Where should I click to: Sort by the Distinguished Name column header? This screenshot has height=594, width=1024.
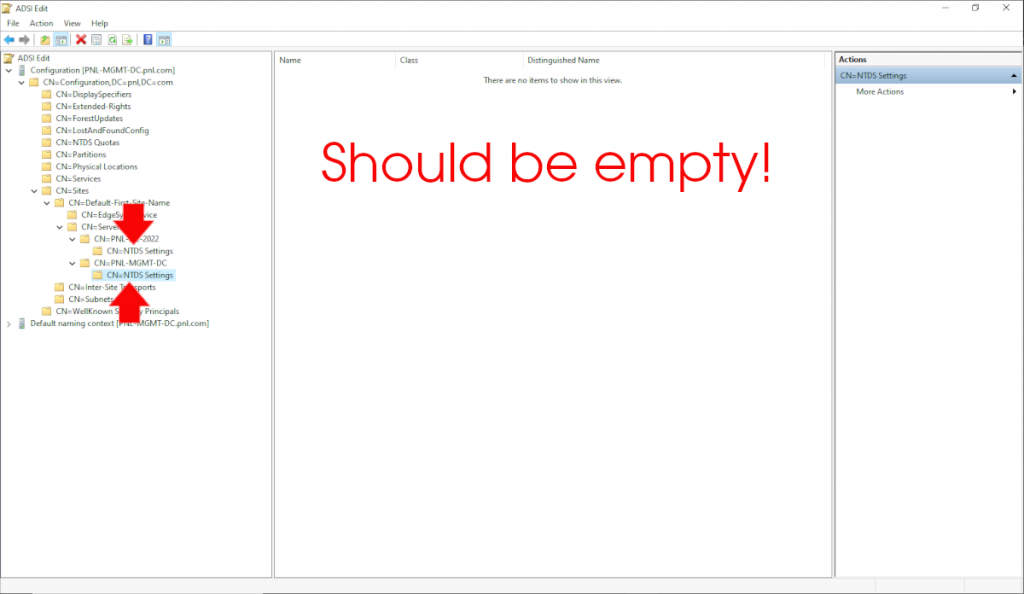click(563, 60)
